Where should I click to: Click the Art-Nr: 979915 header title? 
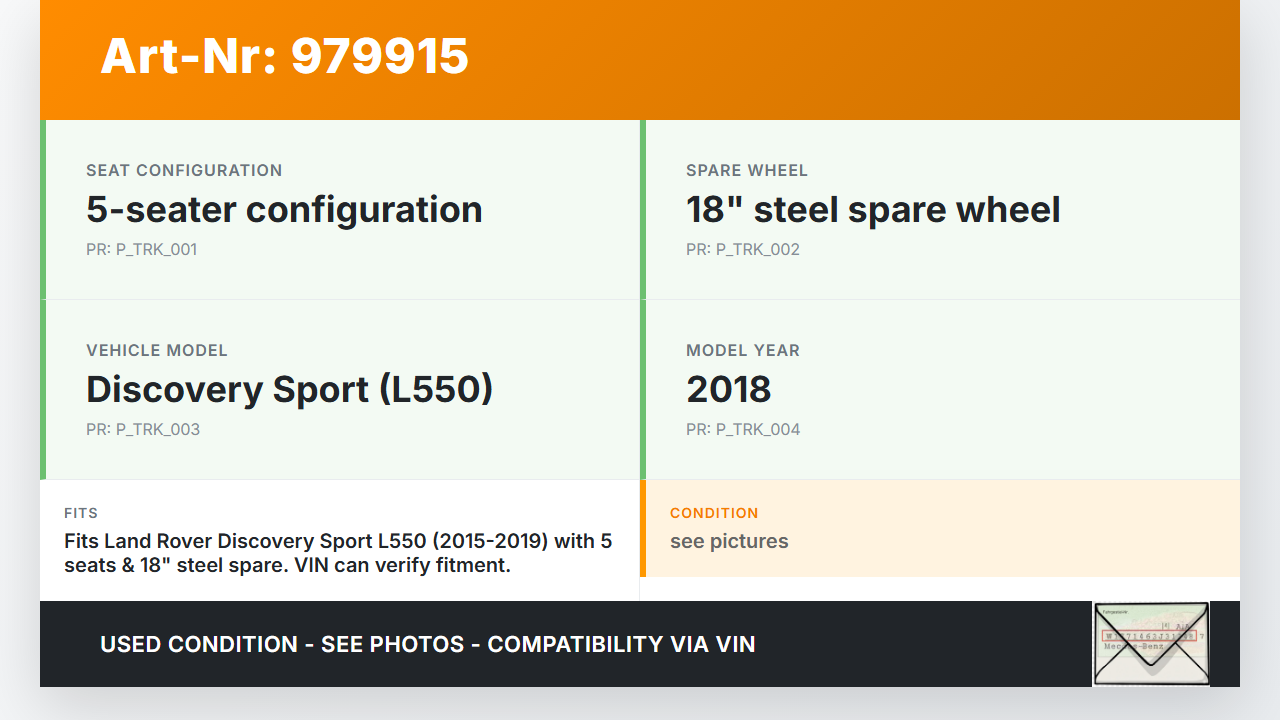pyautogui.click(x=284, y=56)
